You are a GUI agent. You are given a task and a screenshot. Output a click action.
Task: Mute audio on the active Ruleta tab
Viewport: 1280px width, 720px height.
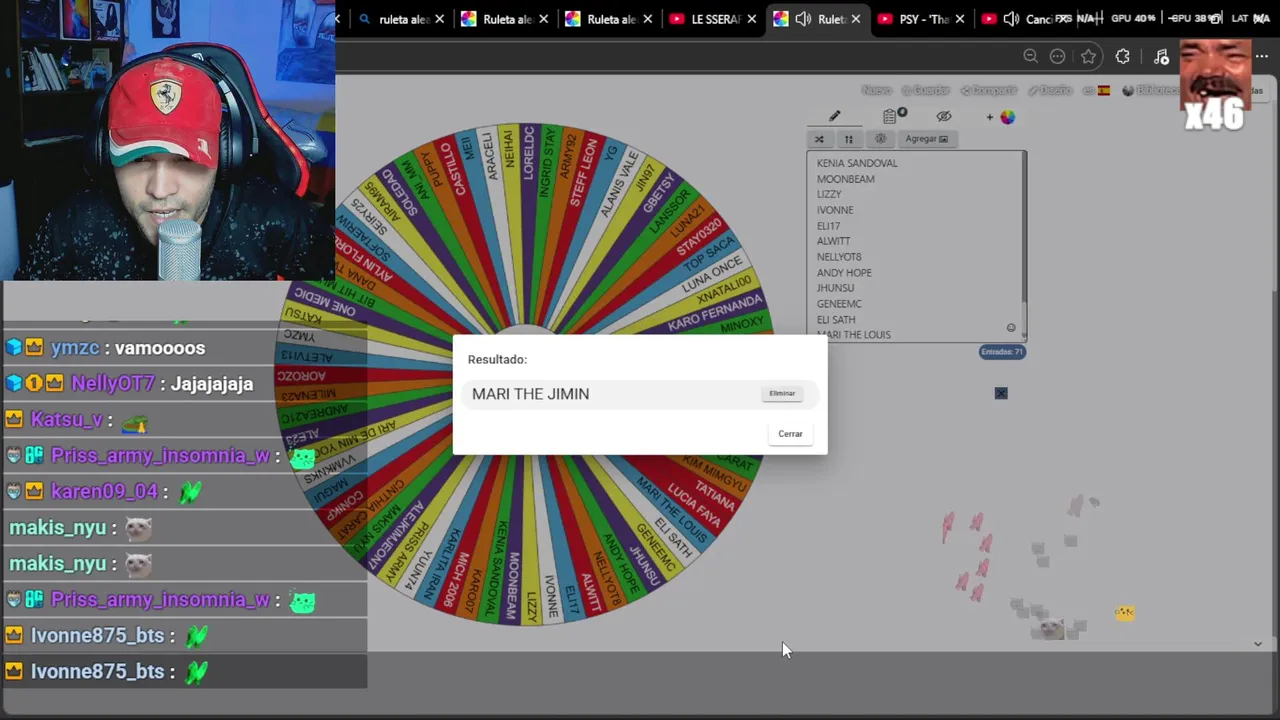[803, 19]
